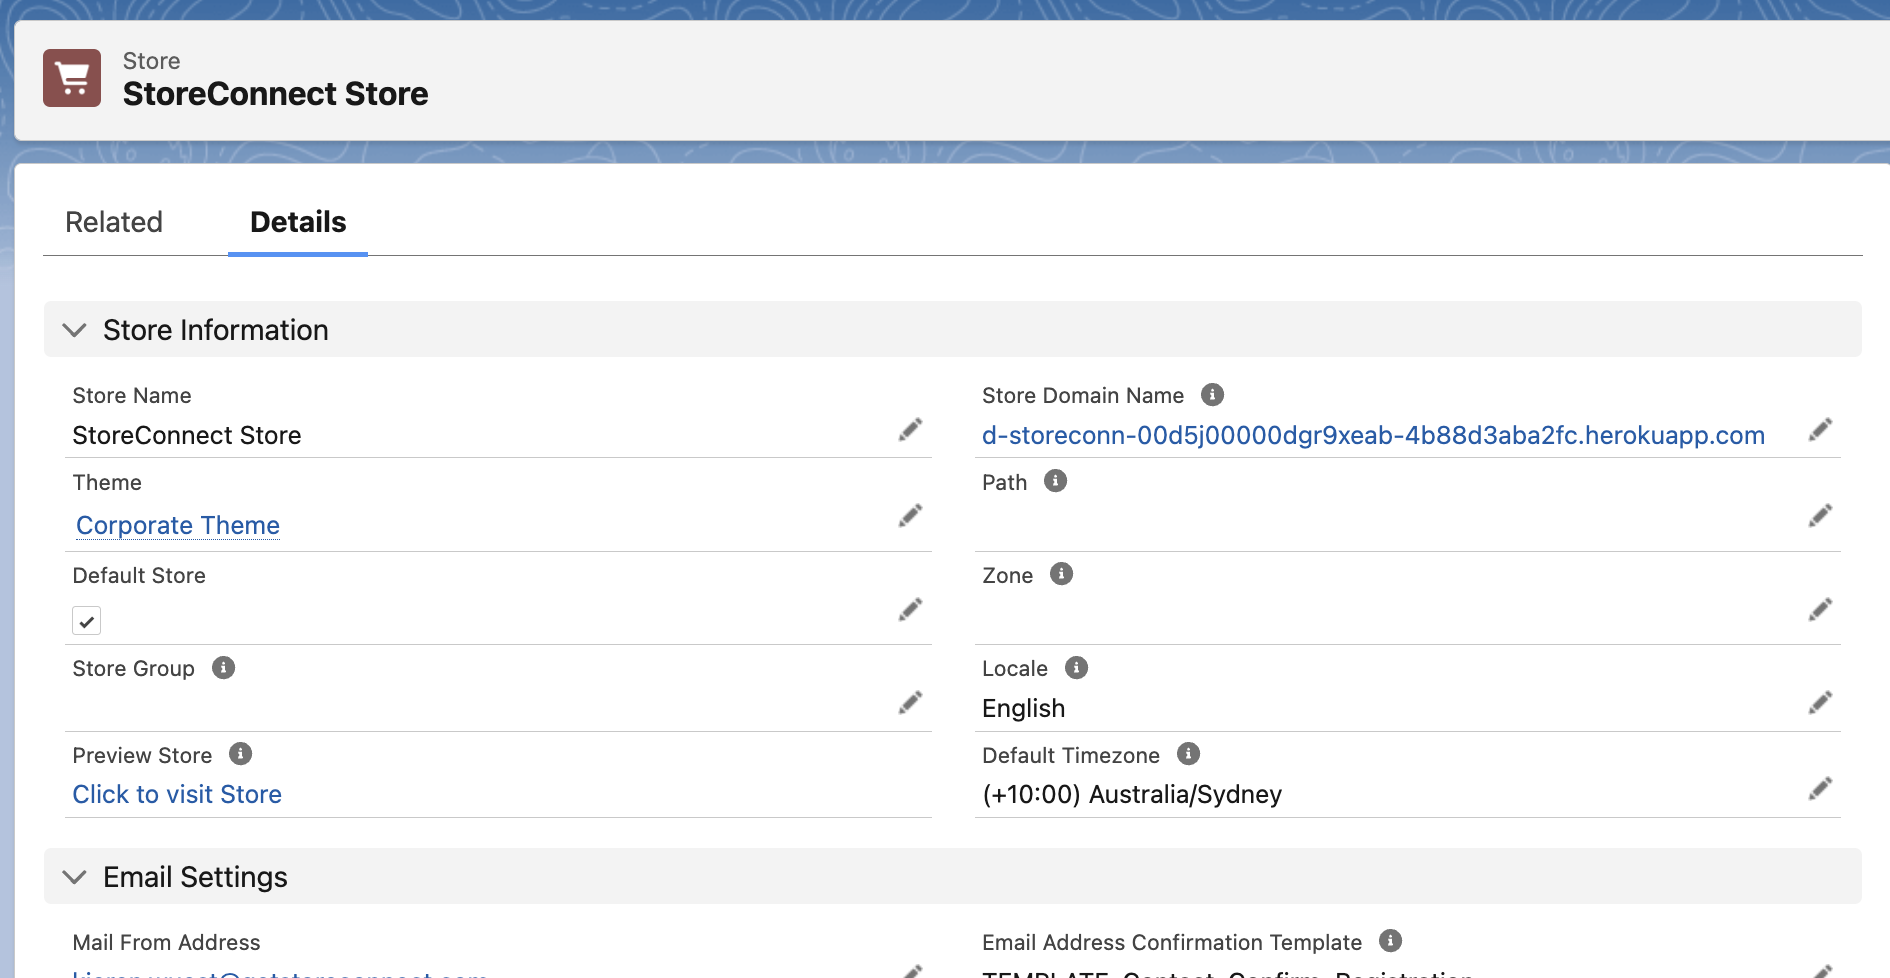Image resolution: width=1890 pixels, height=978 pixels.
Task: Edit the Zone field pencil icon
Action: tap(1820, 610)
